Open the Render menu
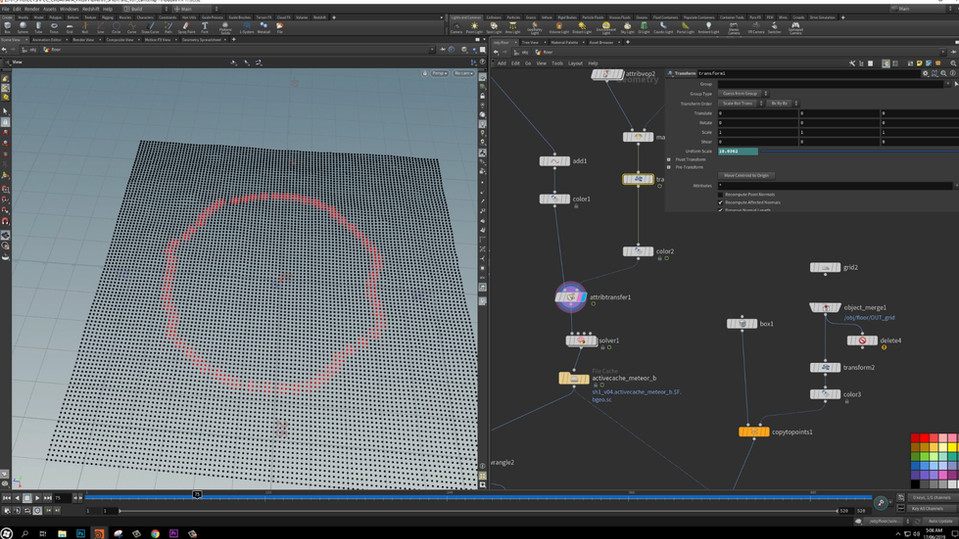Image resolution: width=959 pixels, height=539 pixels. pos(33,9)
